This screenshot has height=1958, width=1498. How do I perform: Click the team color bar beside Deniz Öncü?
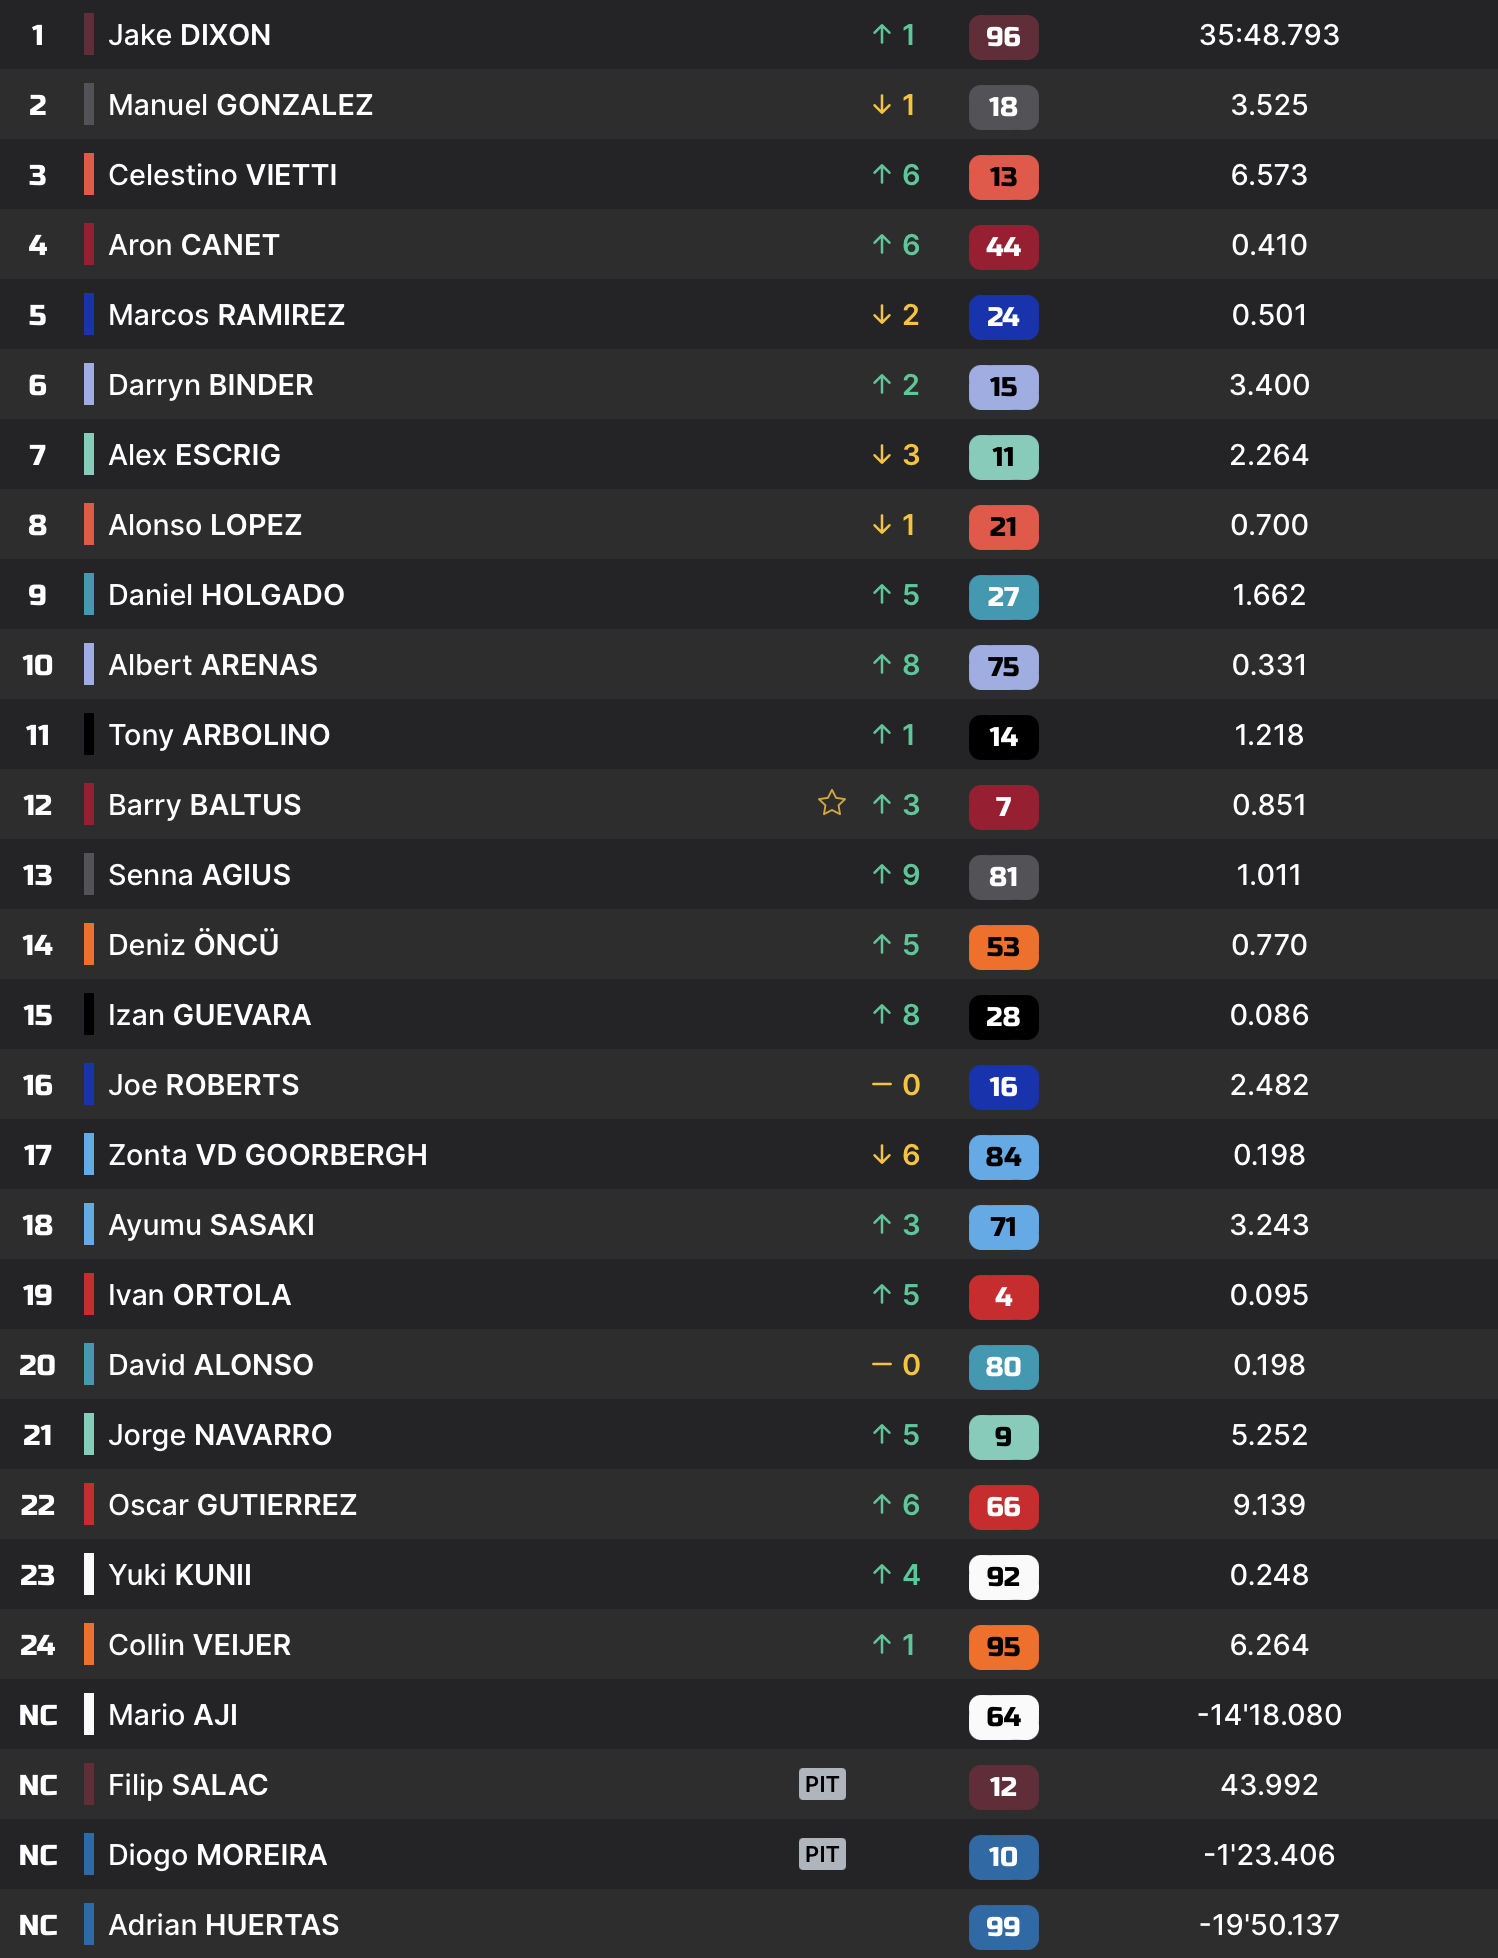pos(89,945)
